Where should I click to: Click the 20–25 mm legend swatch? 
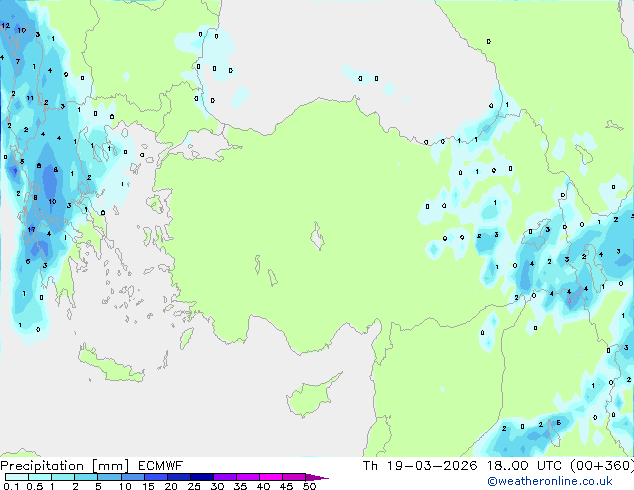click(x=179, y=477)
